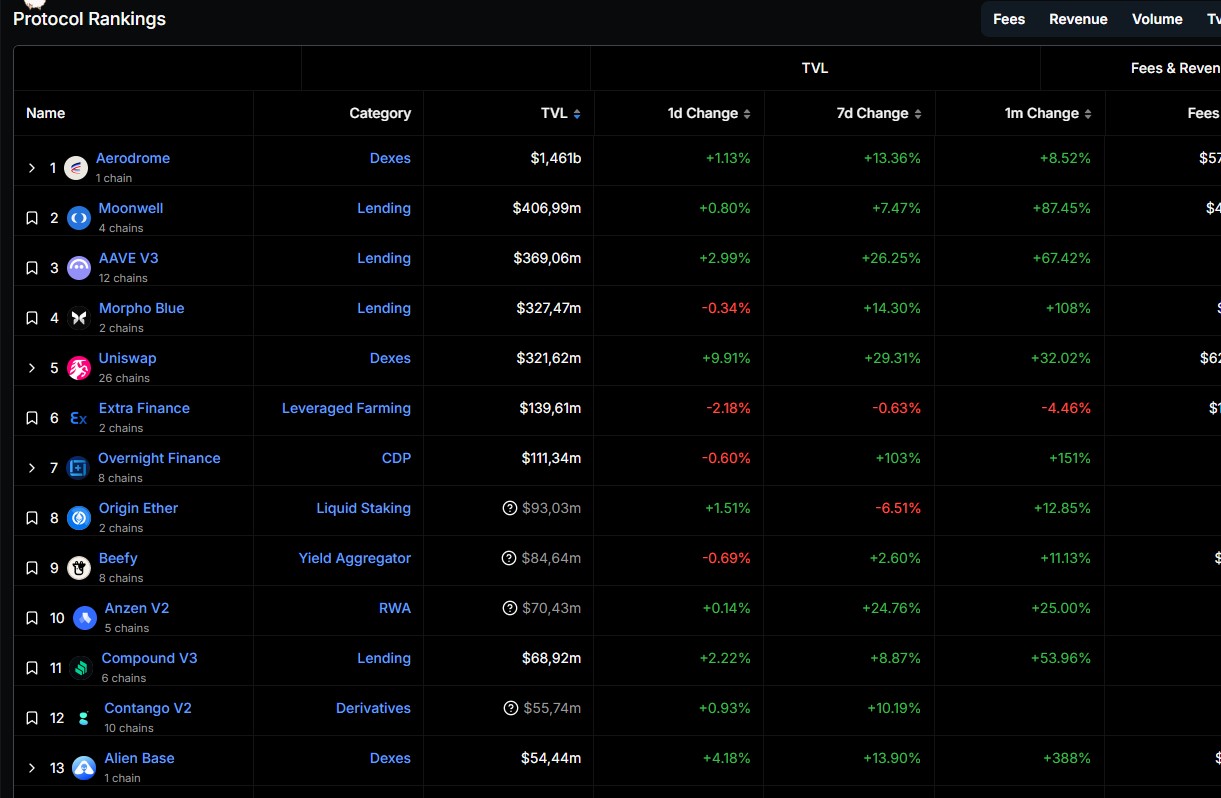Click the Contango V2 logo
The image size is (1221, 798).
85,718
